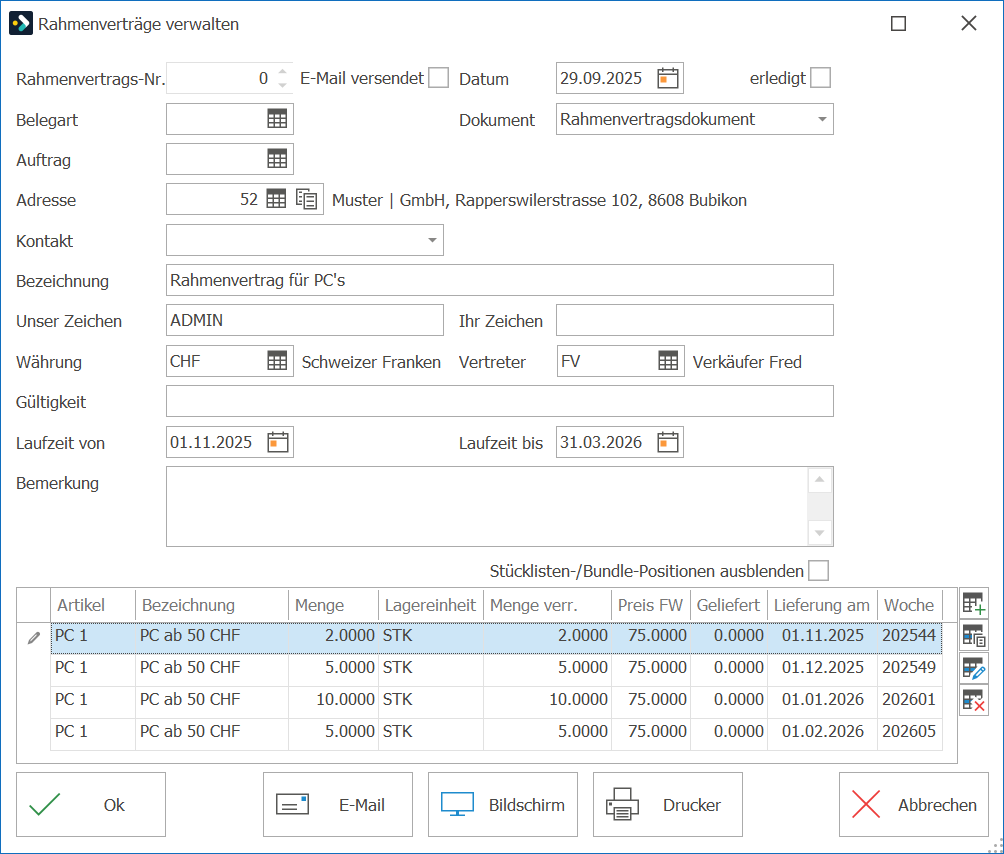Open the Adresse lookup table icon
This screenshot has height=854, width=1004.
pyautogui.click(x=276, y=199)
